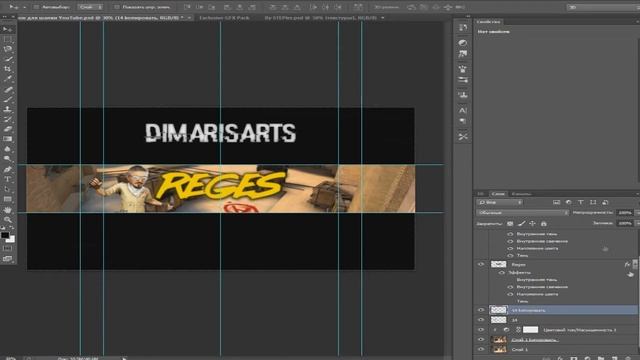
Task: Switch to the Layers (Слои) tab
Action: tap(498, 194)
